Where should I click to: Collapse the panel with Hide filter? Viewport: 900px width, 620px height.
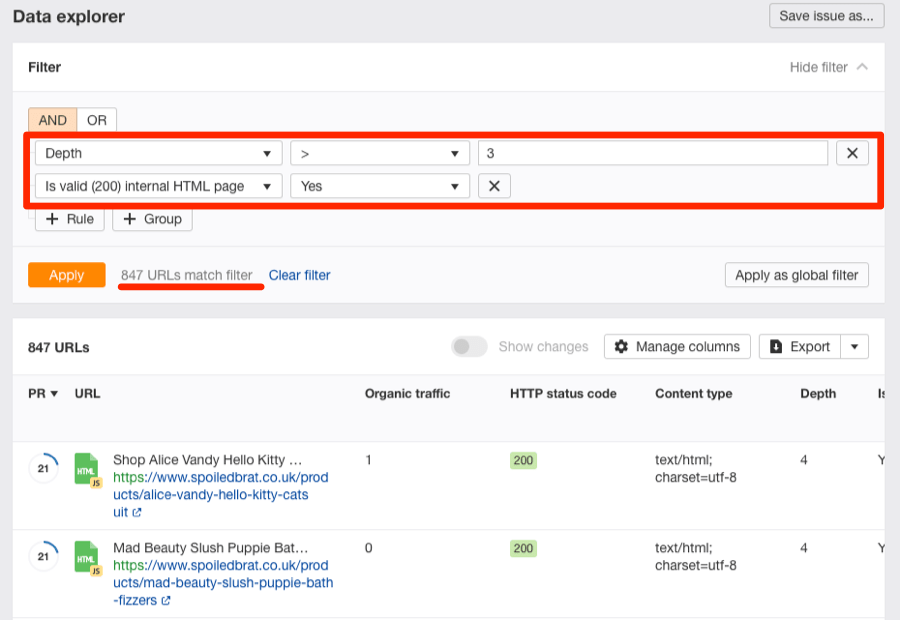(x=828, y=67)
